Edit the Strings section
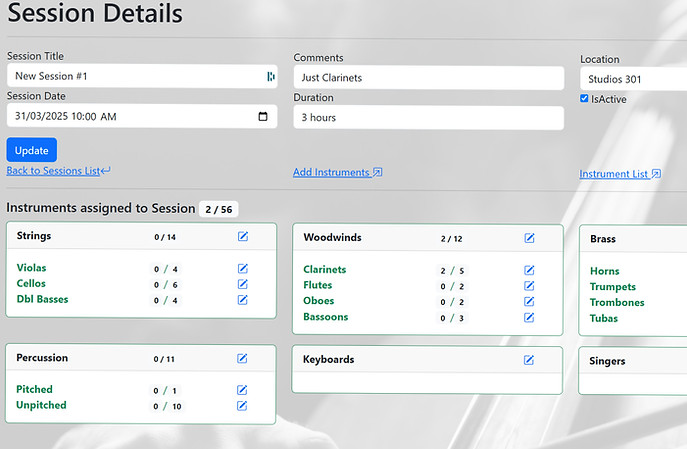687x449 pixels. click(x=243, y=237)
